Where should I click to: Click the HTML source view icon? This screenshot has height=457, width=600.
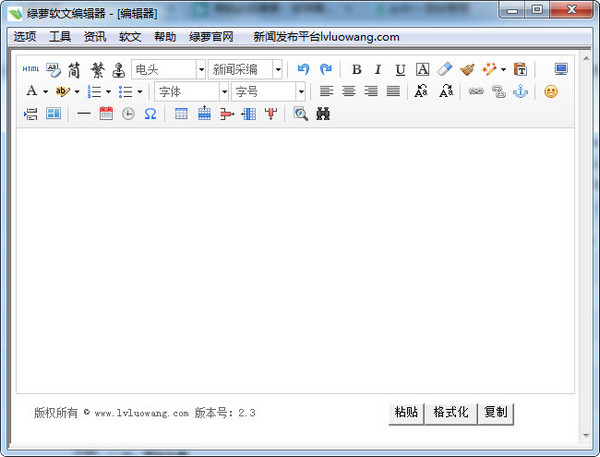(31, 70)
